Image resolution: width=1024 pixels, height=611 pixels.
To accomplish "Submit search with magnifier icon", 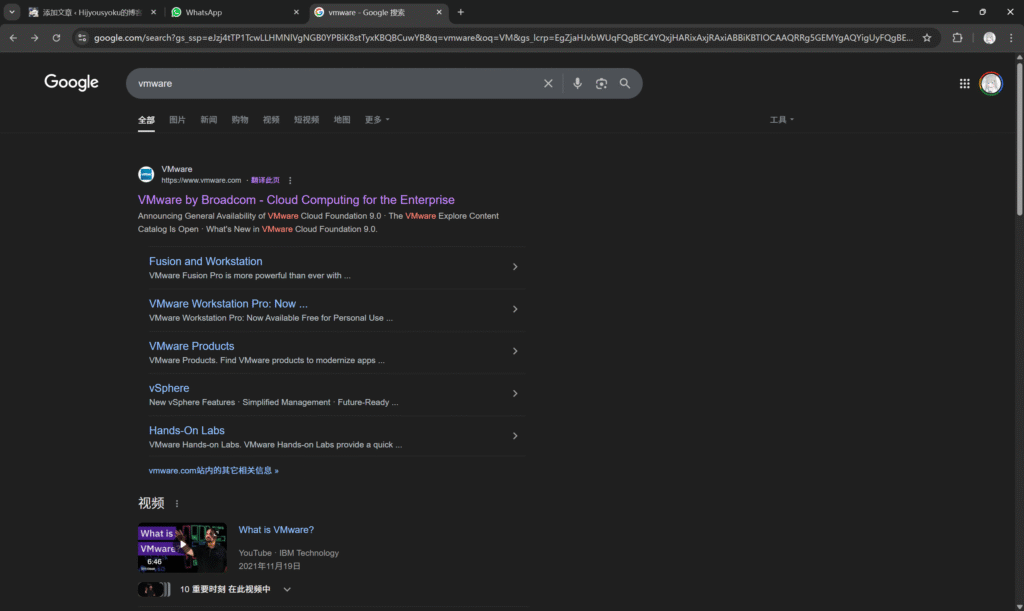I will click(625, 84).
